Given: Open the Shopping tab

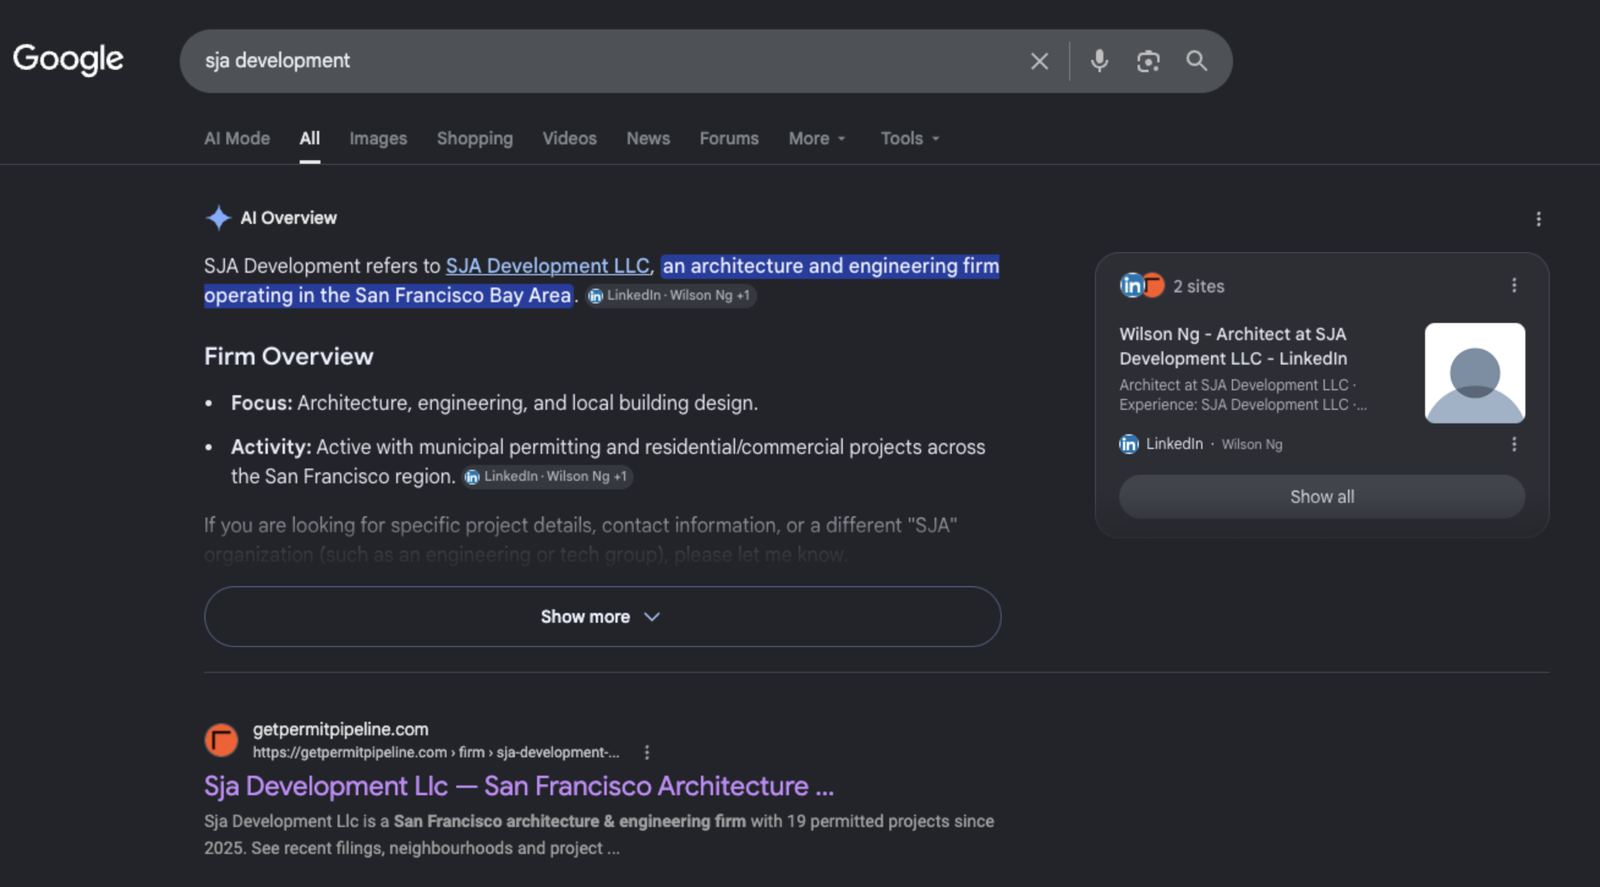Looking at the screenshot, I should (475, 138).
